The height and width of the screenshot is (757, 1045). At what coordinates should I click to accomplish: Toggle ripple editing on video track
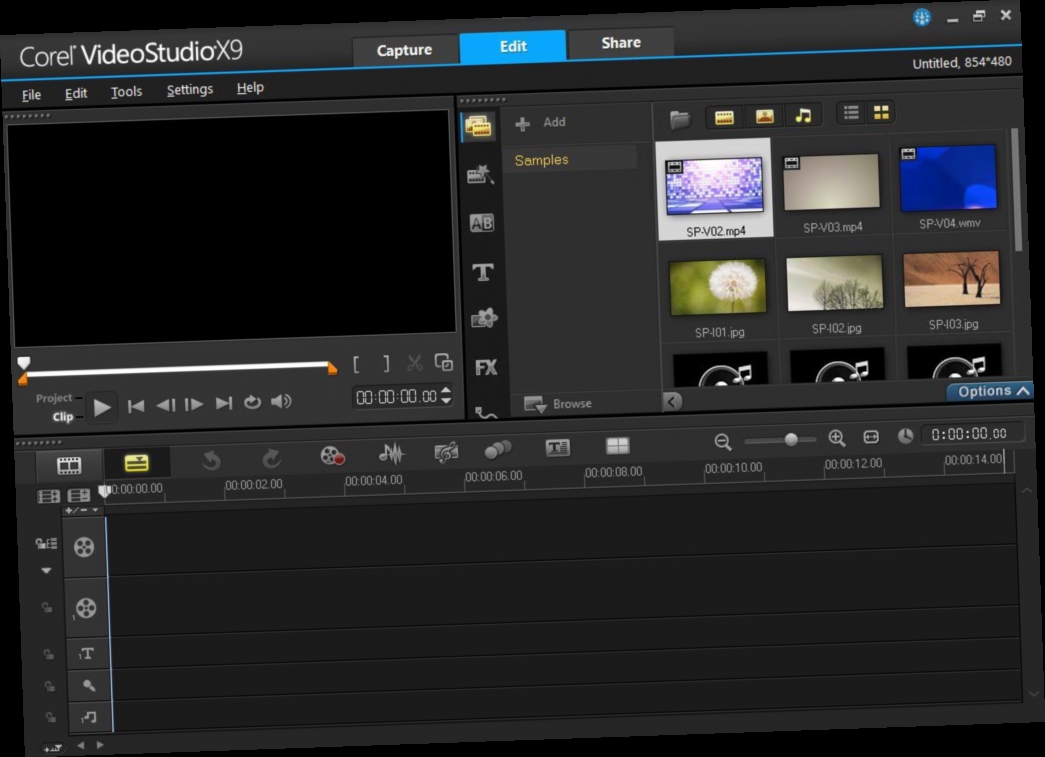[46, 544]
